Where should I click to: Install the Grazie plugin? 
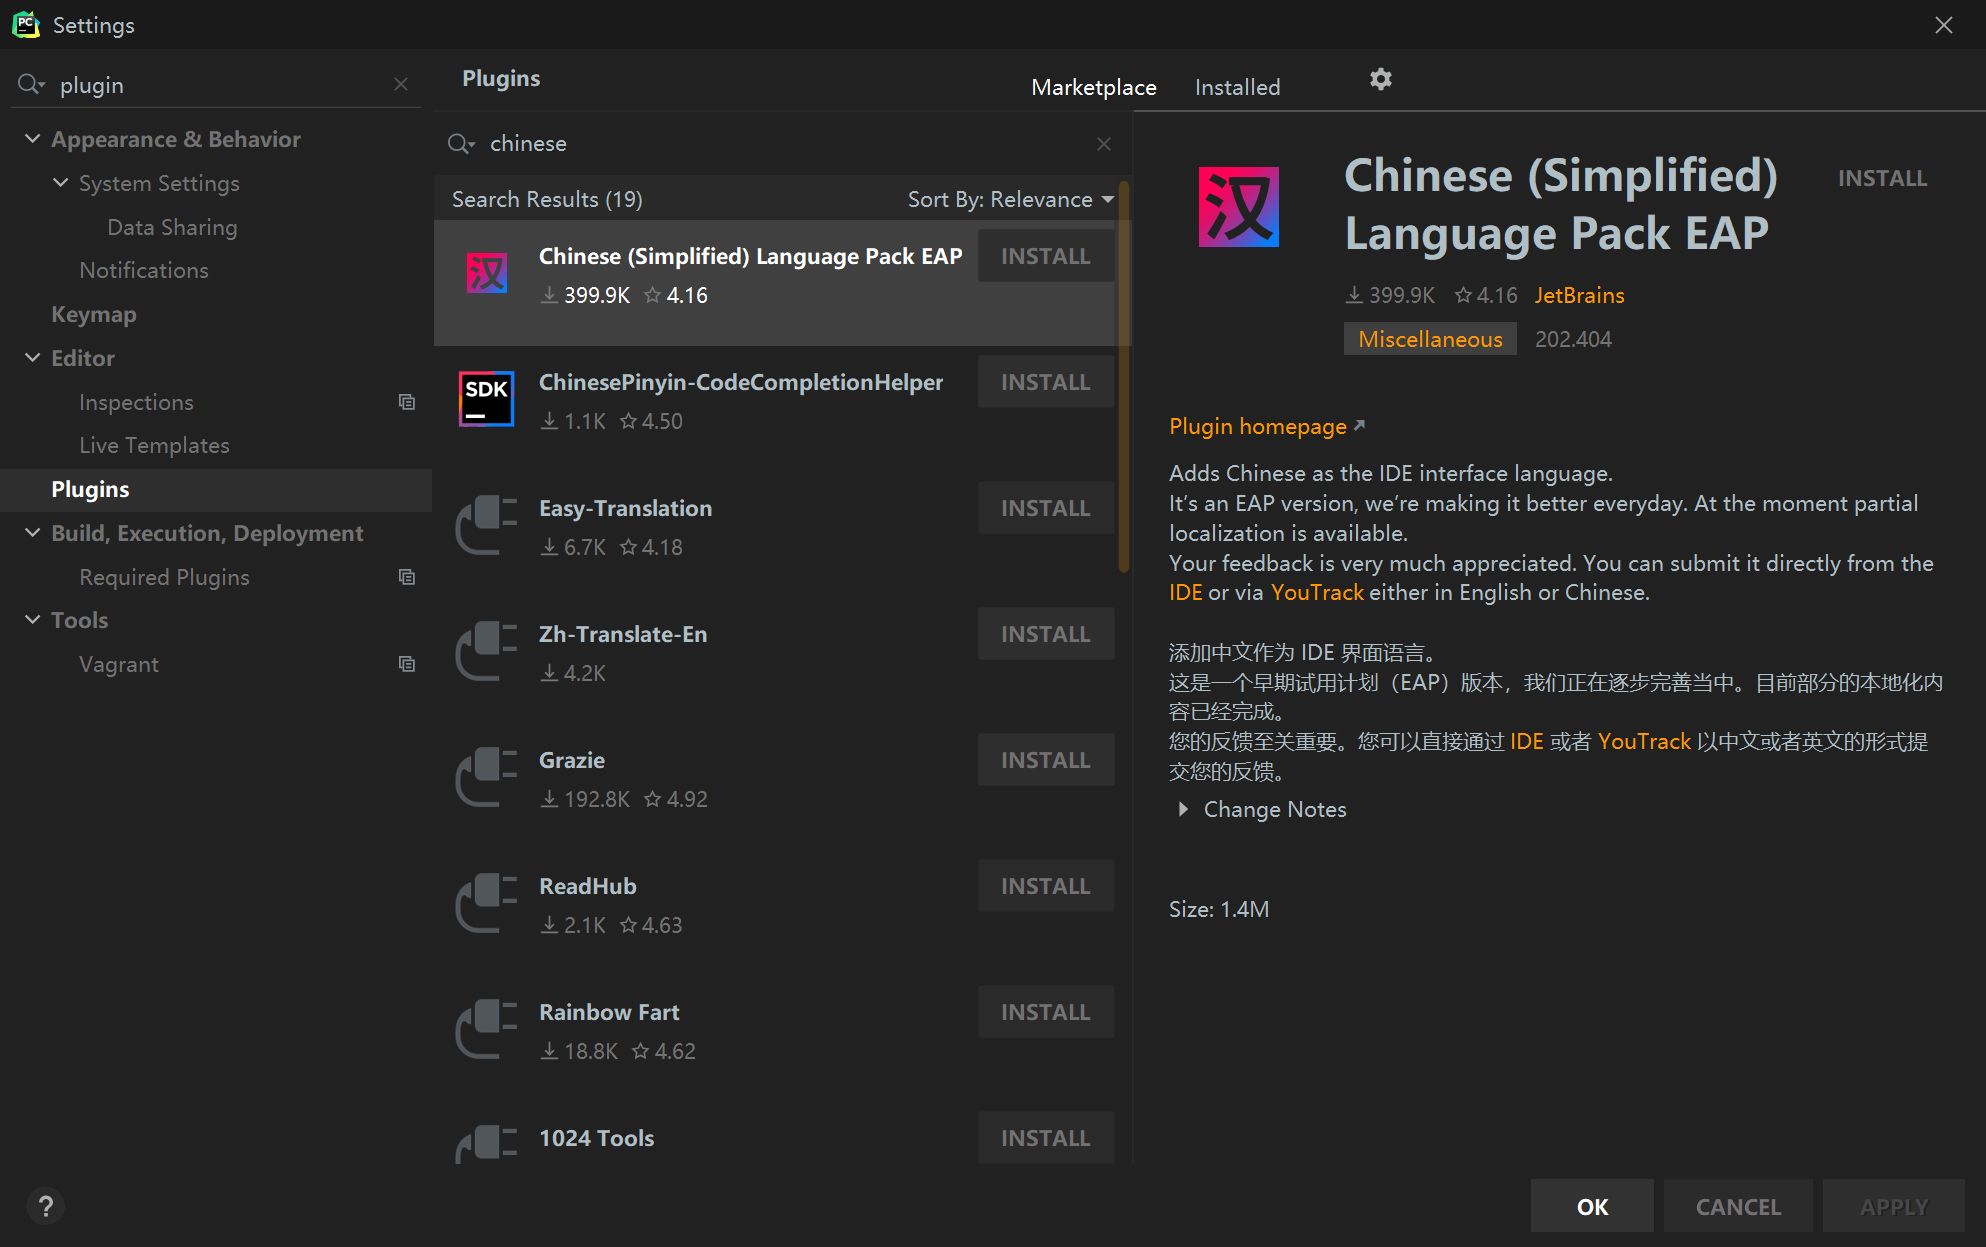(x=1045, y=760)
